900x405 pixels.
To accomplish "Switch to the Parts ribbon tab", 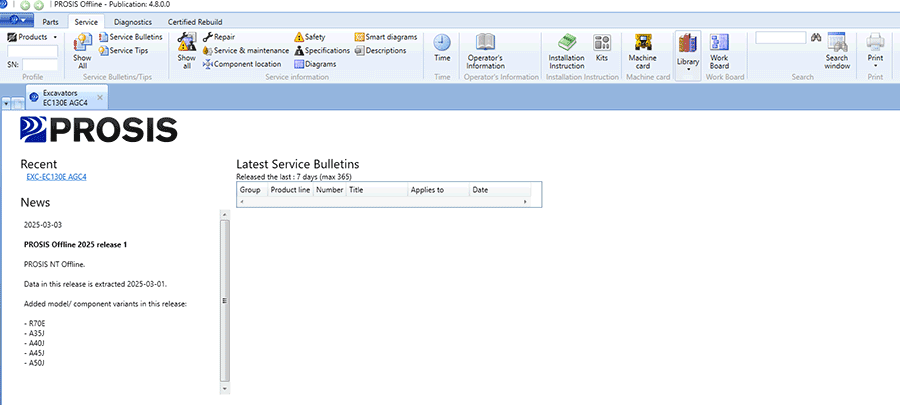I will 51,22.
